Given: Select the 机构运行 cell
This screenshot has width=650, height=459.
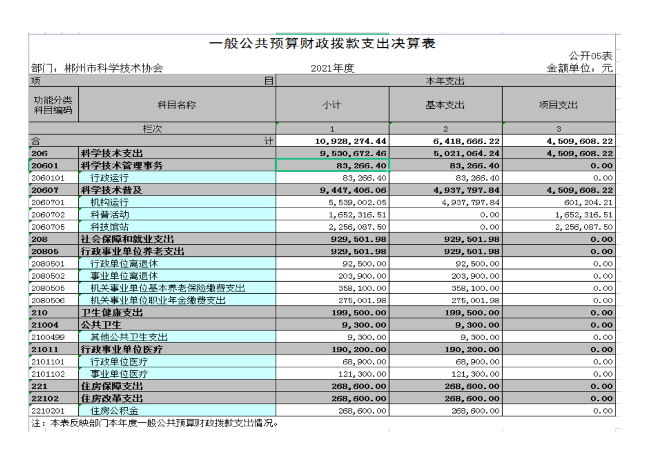Looking at the screenshot, I should click(177, 202).
